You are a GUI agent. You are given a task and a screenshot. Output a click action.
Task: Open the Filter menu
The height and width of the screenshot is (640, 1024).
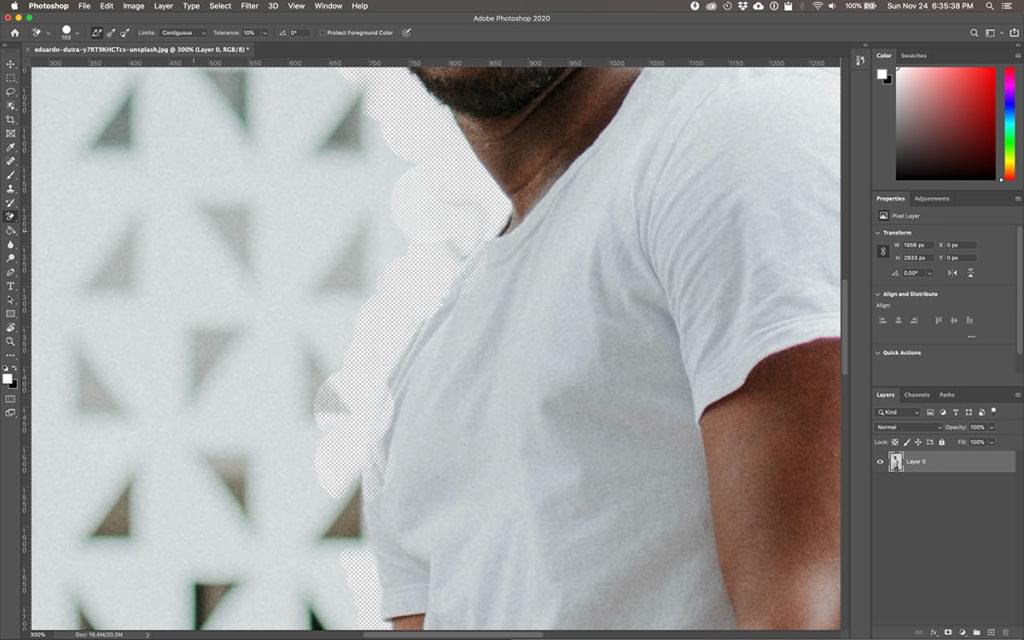[249, 6]
